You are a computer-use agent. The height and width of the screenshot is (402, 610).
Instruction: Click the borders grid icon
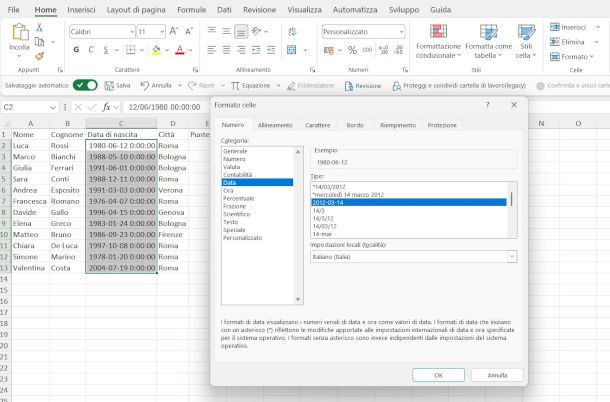click(131, 50)
